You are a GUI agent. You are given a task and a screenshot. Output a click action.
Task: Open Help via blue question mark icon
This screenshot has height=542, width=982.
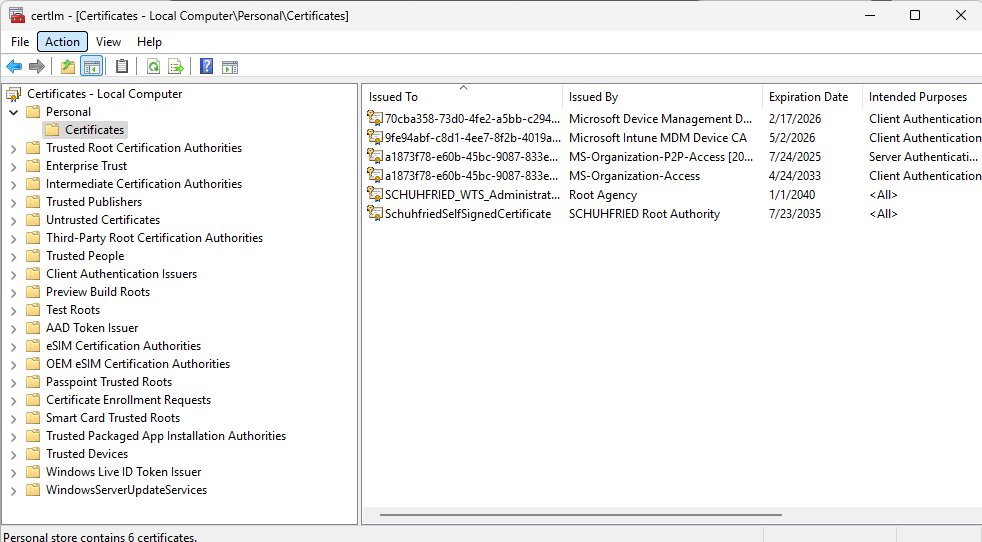click(206, 67)
